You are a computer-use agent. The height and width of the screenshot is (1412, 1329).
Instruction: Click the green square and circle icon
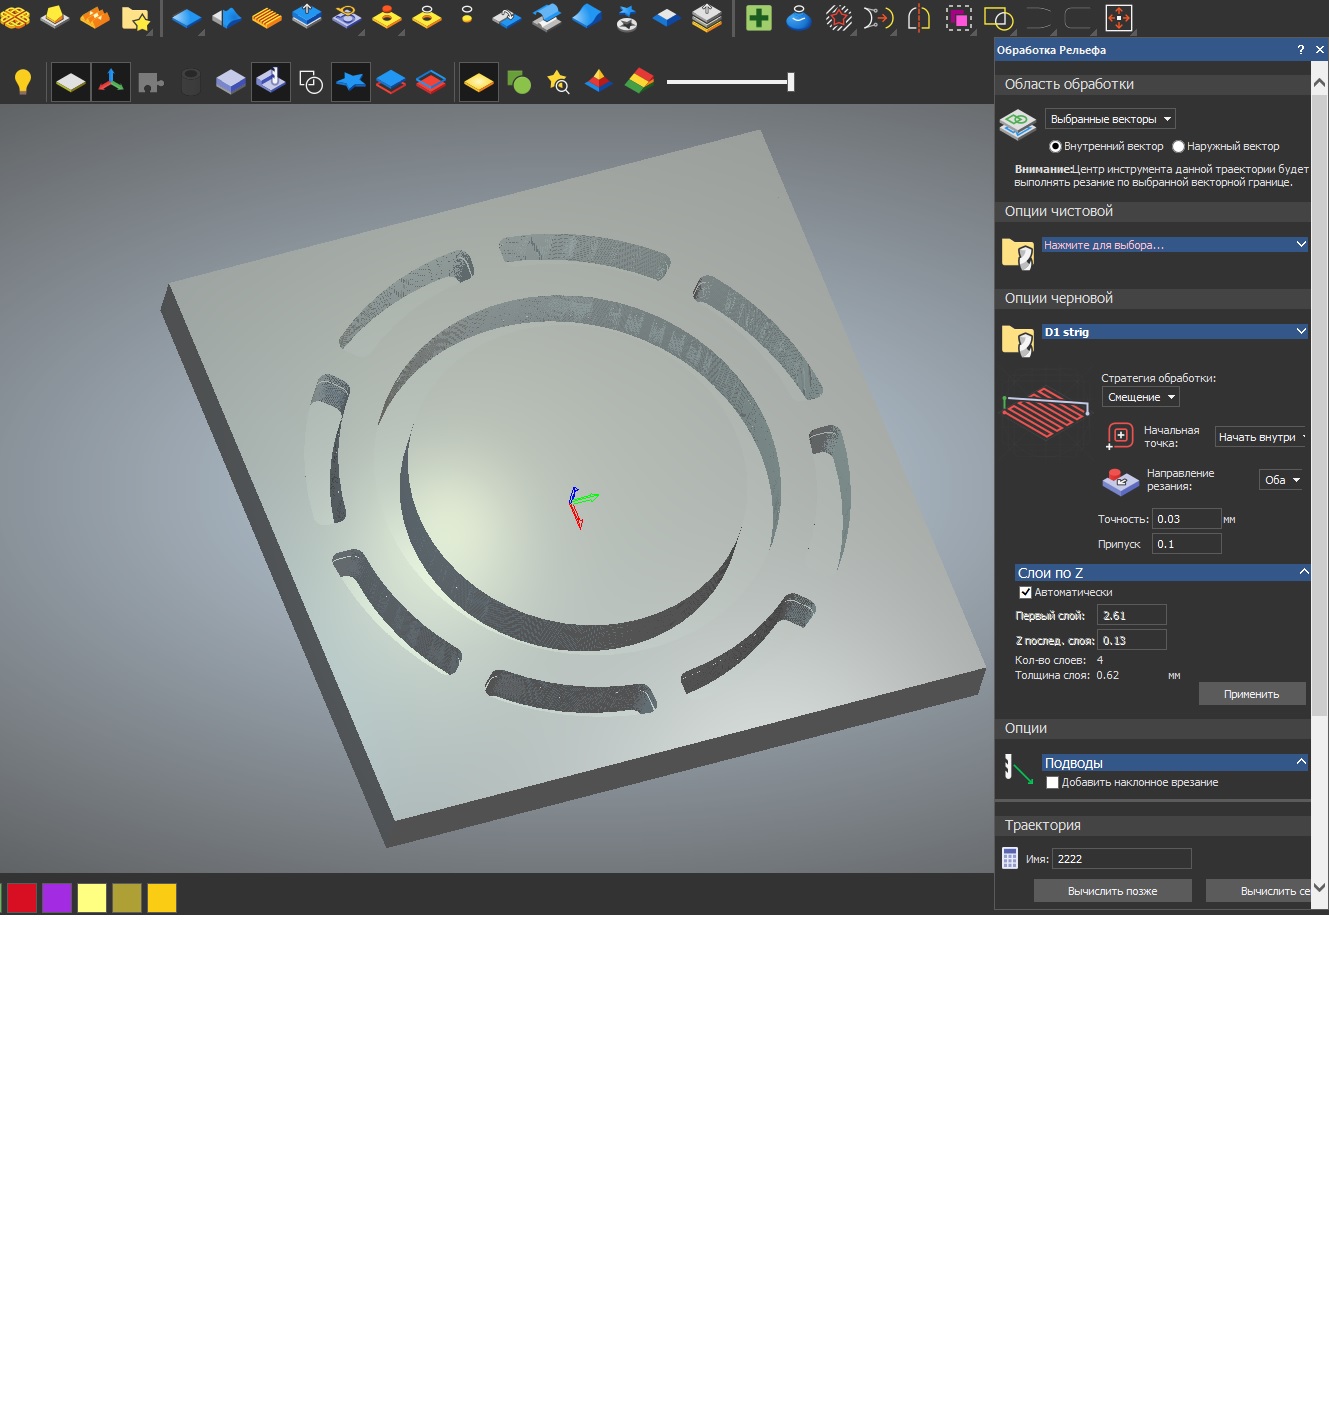(x=519, y=82)
